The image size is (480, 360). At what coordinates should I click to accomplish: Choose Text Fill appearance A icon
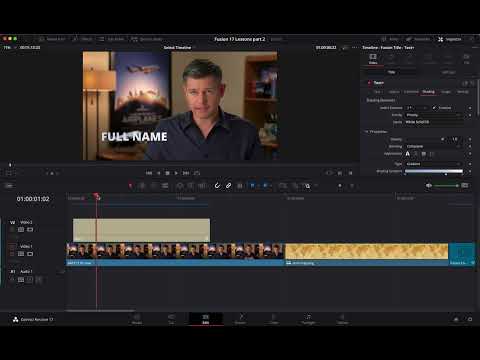coord(407,154)
